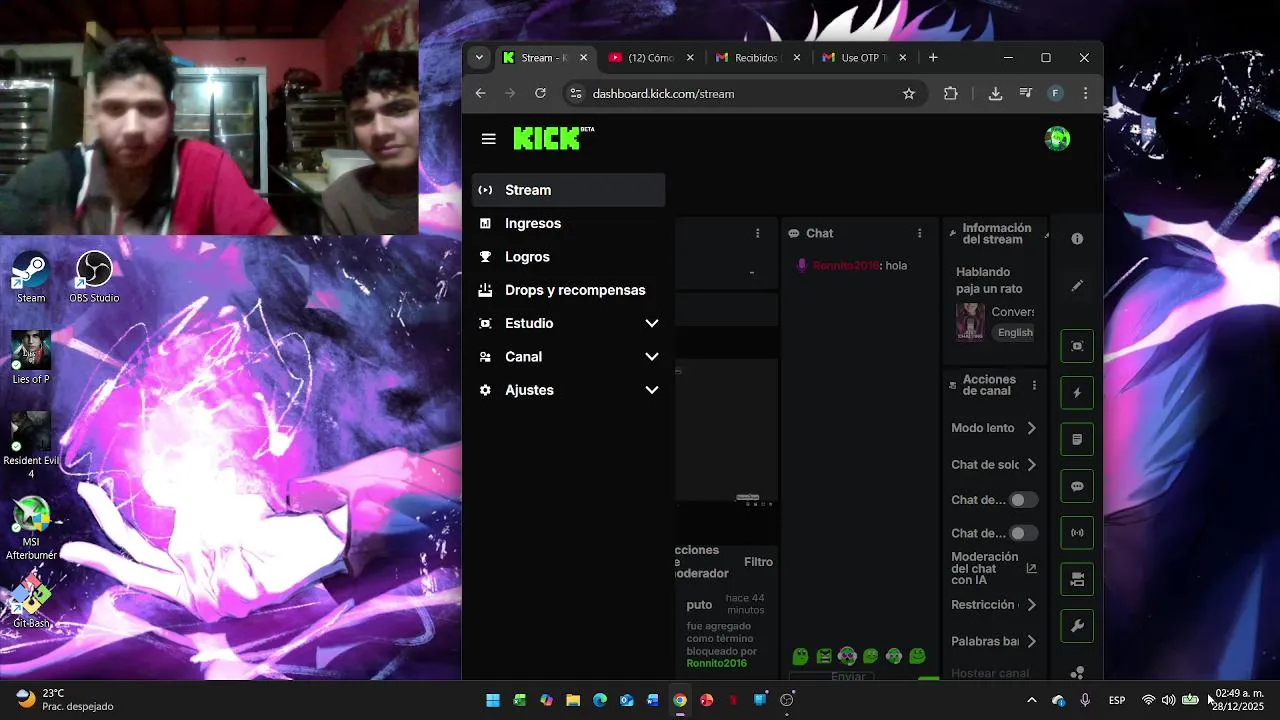
Task: Open Chrome profile F icon
Action: pos(1055,93)
